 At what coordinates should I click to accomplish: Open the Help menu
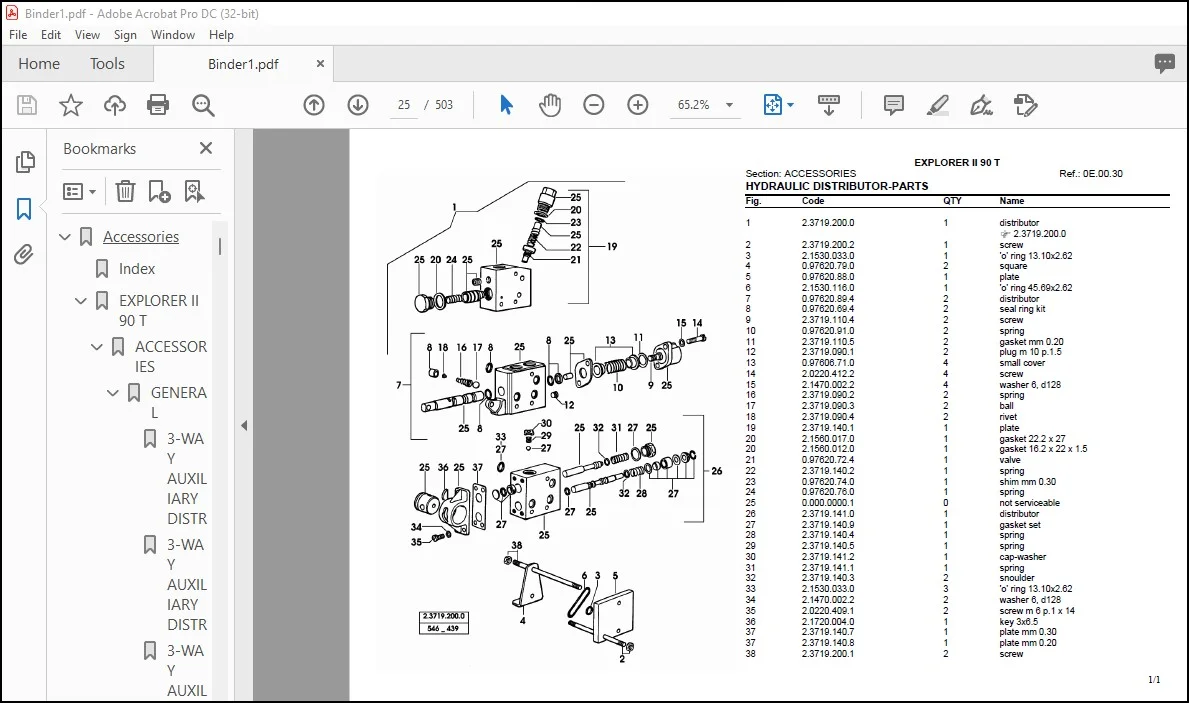click(x=221, y=35)
